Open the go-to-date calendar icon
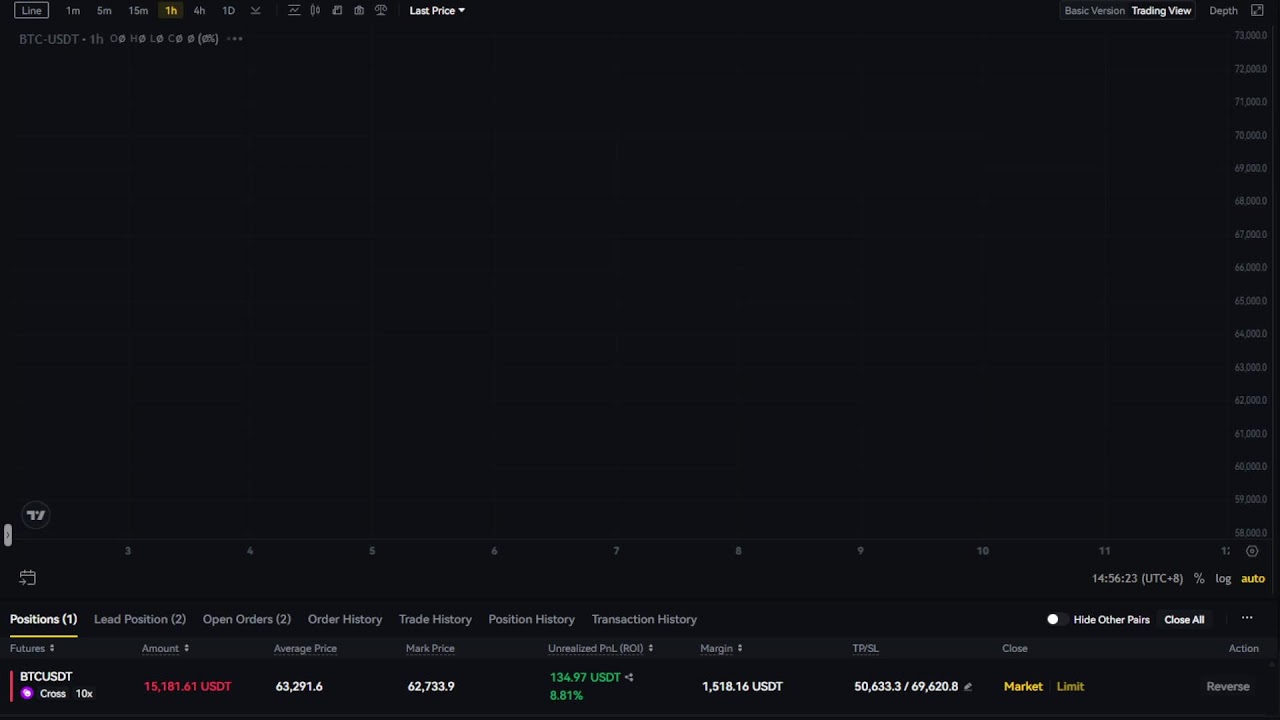Image resolution: width=1280 pixels, height=720 pixels. pos(27,578)
